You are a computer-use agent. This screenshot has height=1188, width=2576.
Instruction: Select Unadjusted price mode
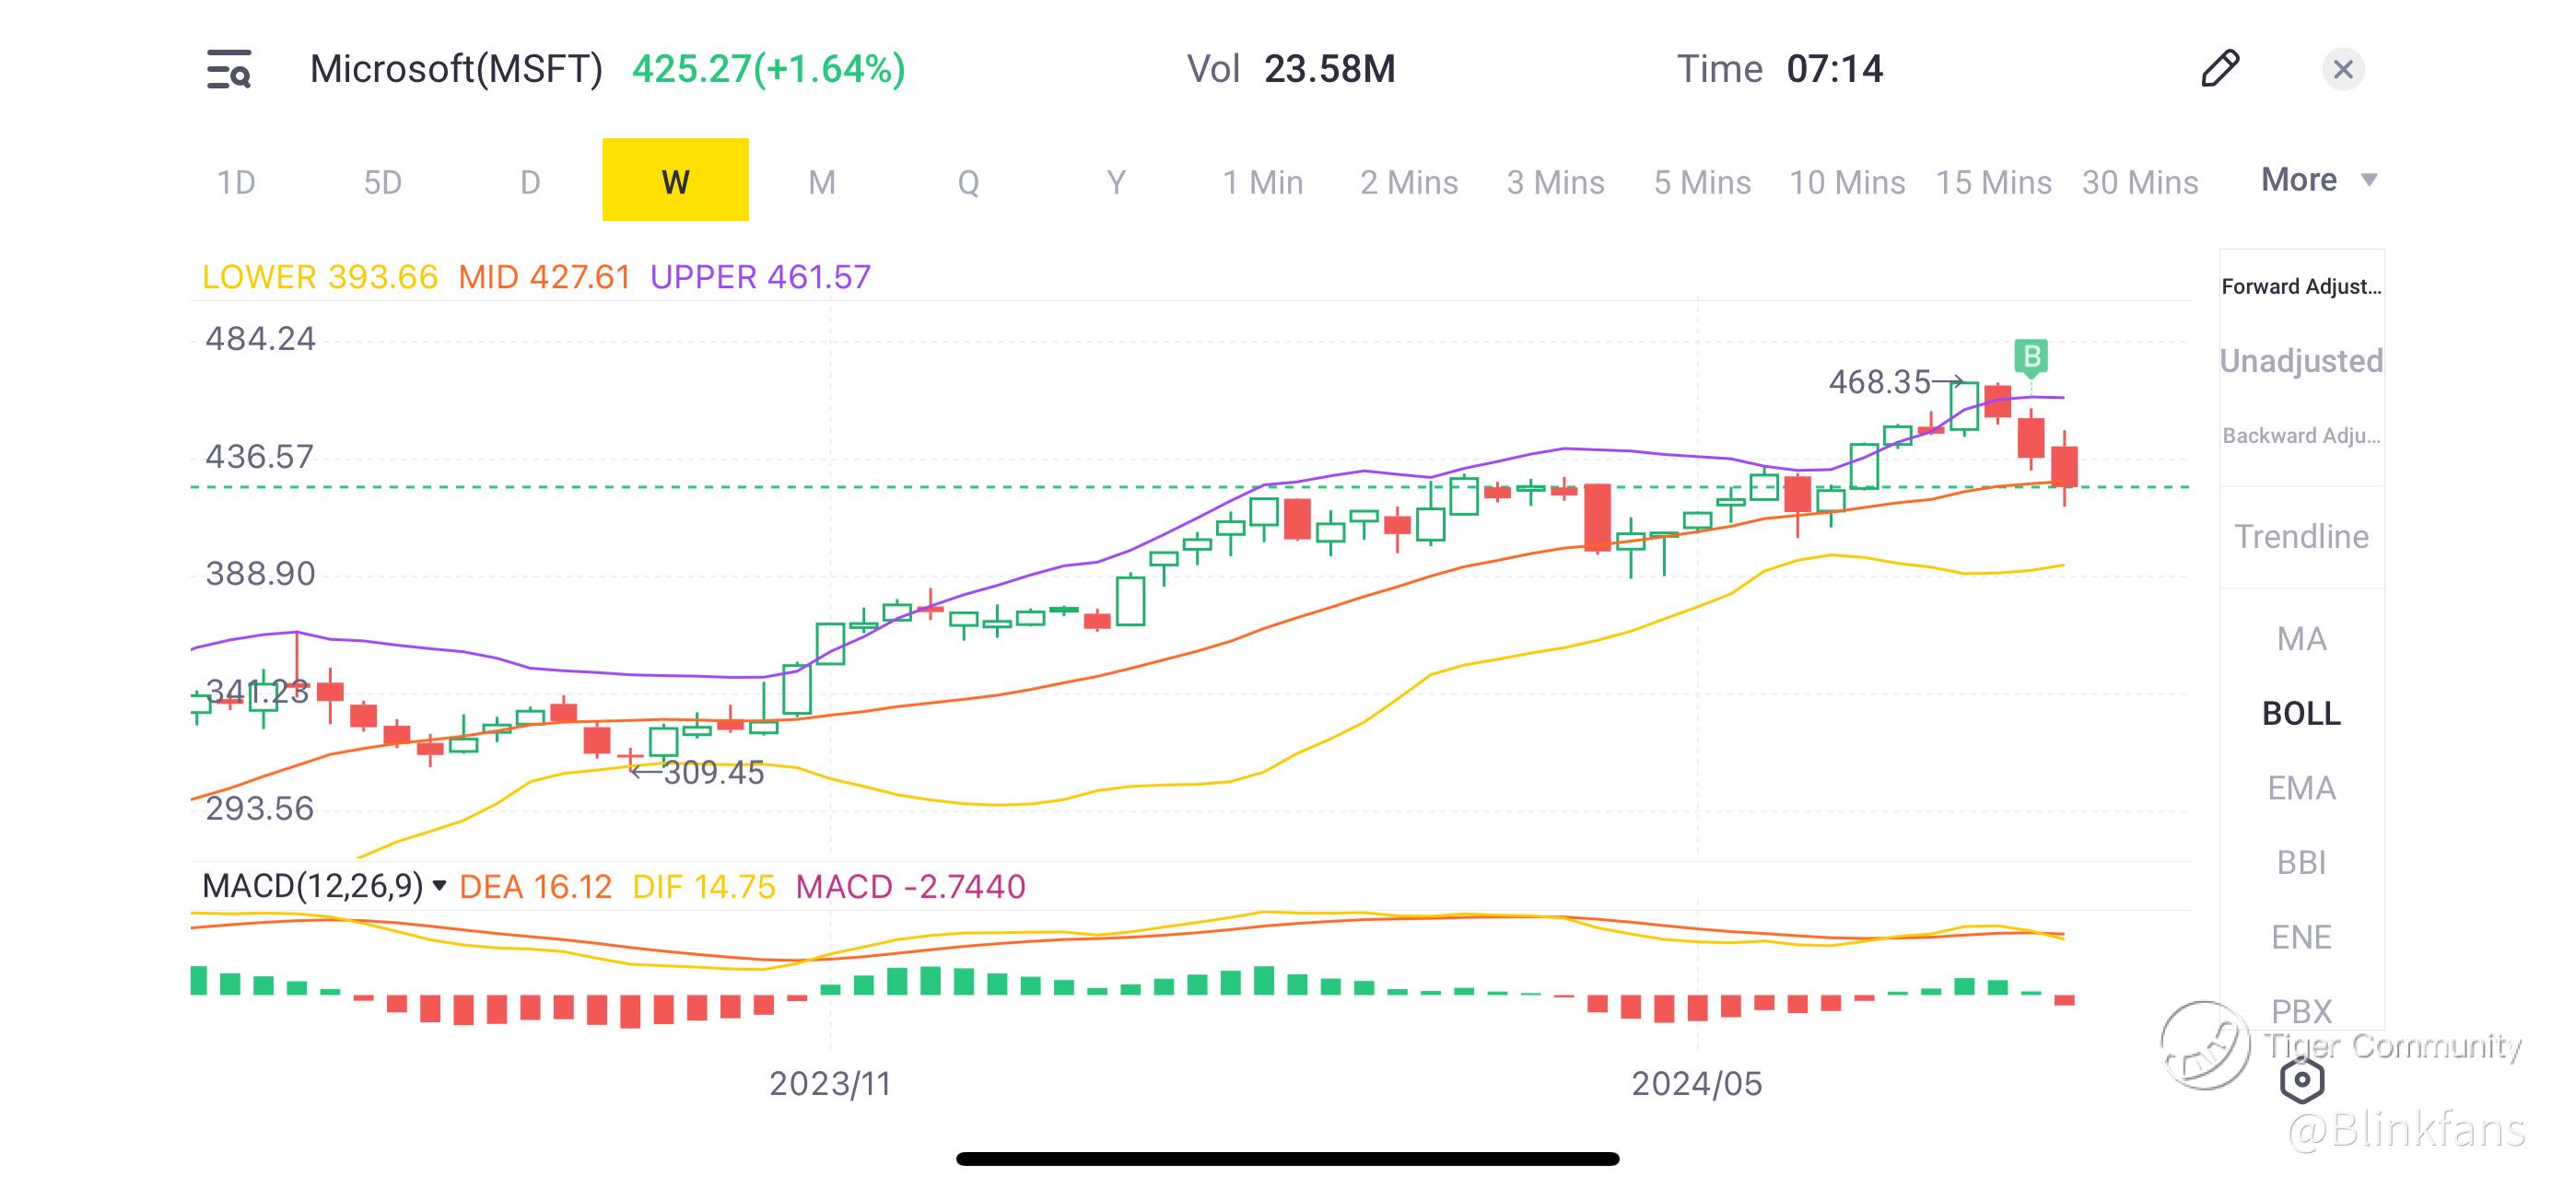click(2301, 361)
